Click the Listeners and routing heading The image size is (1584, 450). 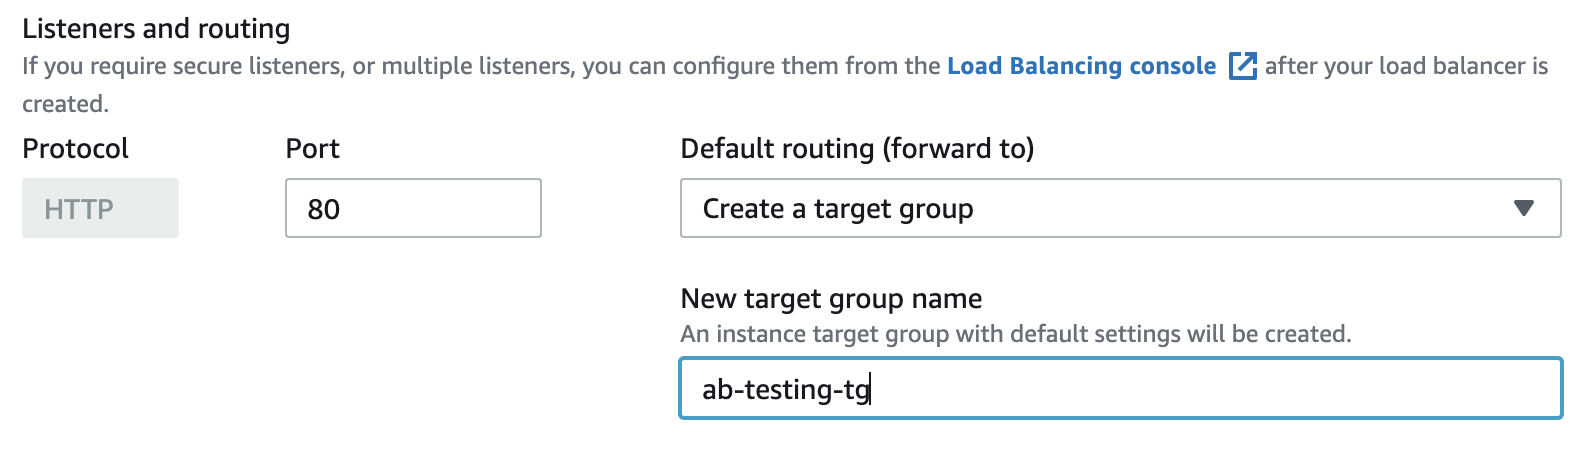point(156,28)
